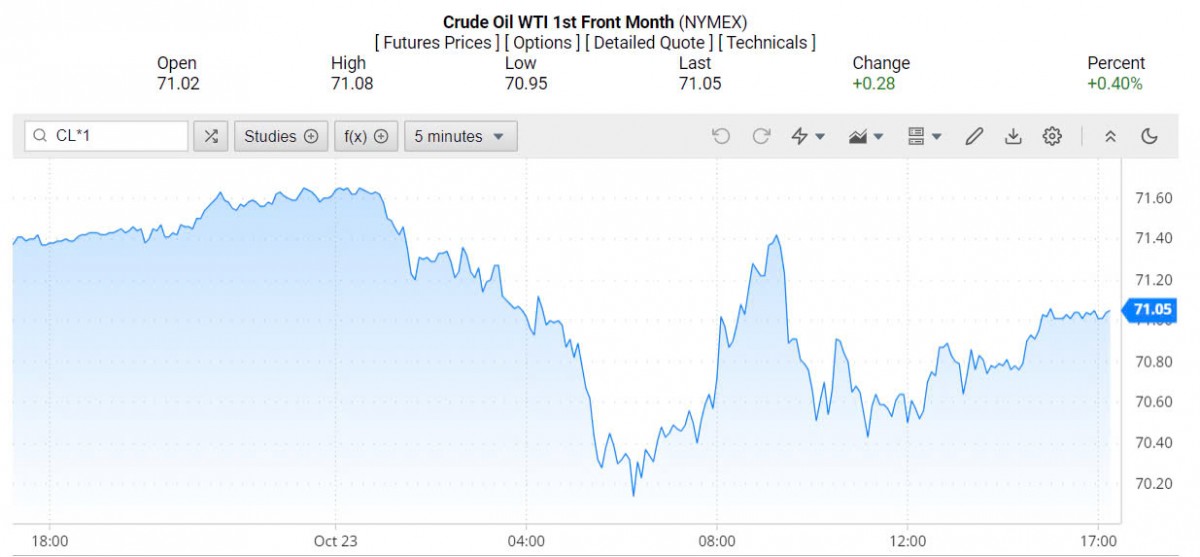
Task: Add a study with Studies button
Action: [x=281, y=137]
